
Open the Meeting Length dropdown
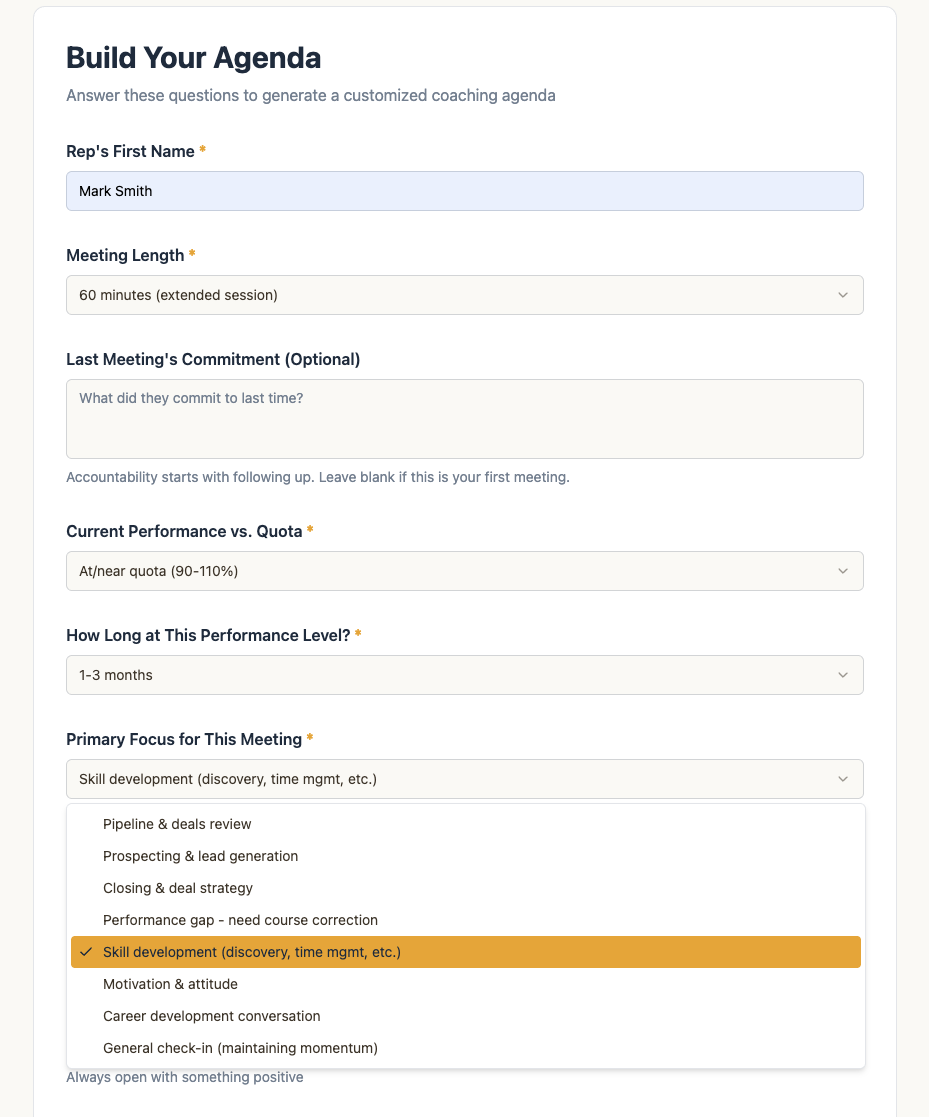(464, 295)
